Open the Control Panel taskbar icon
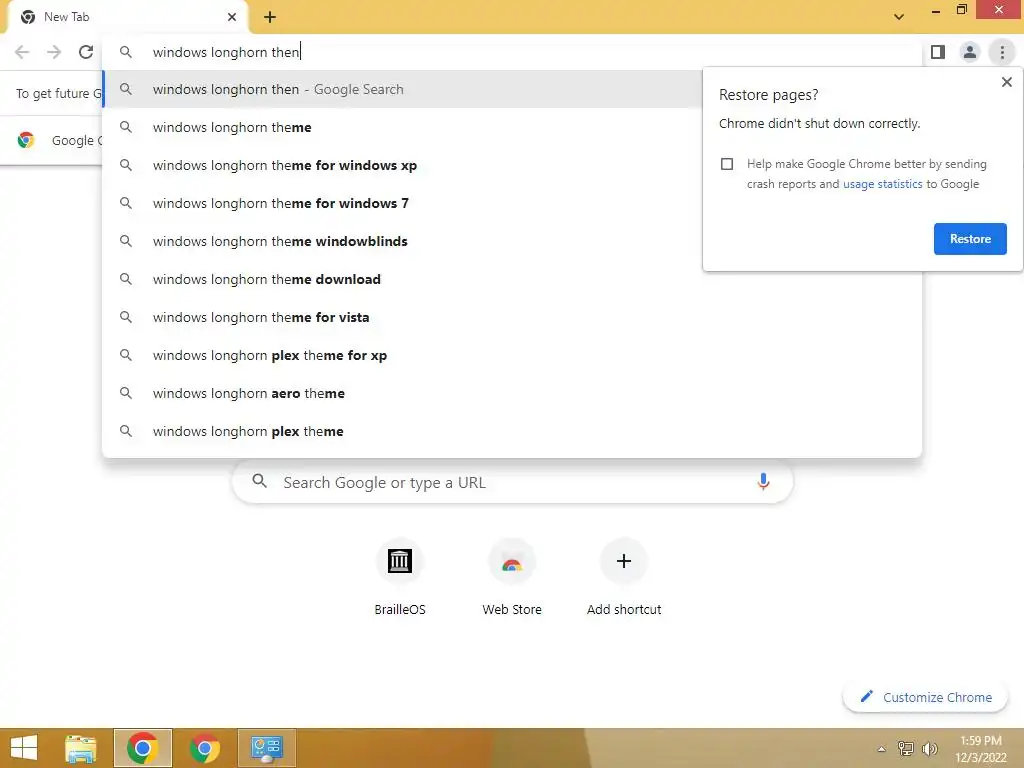The width and height of the screenshot is (1024, 768). (266, 748)
